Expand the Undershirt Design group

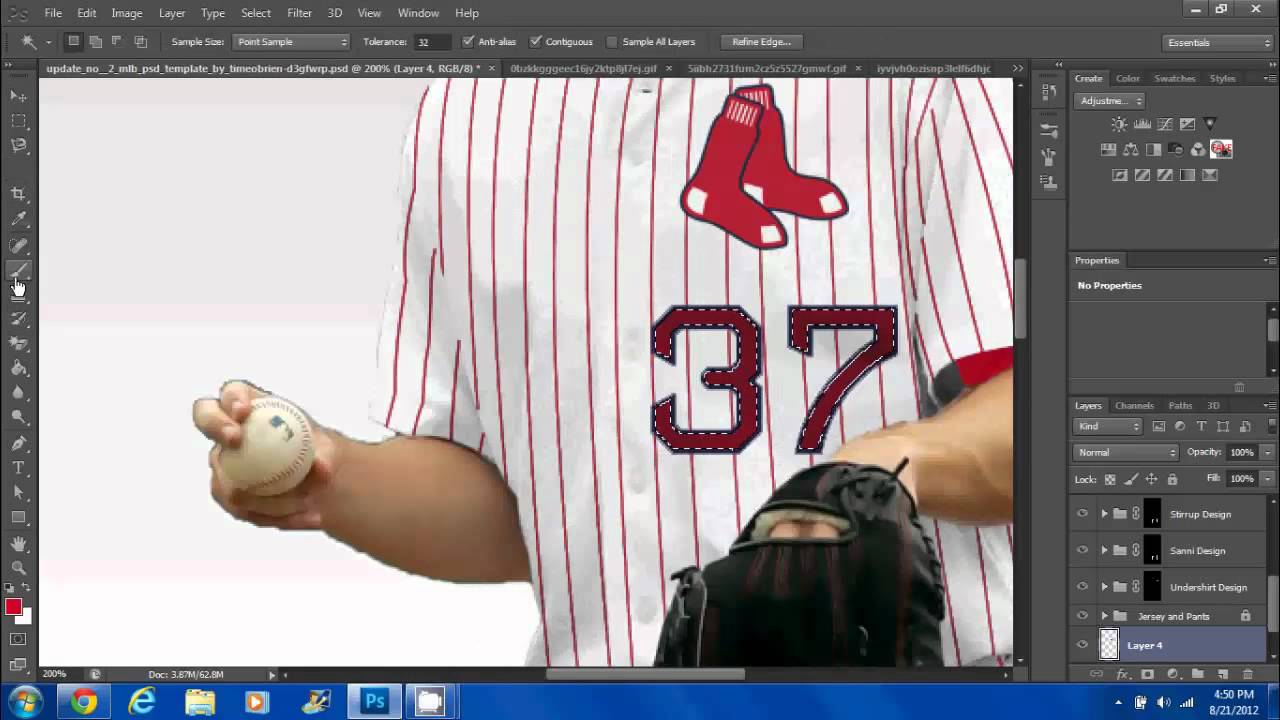[1104, 587]
